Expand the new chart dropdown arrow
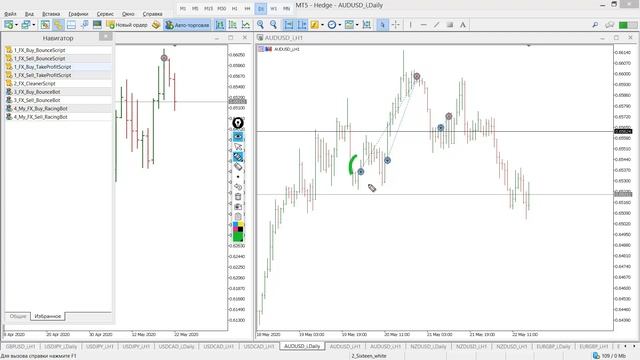The image size is (640, 360). click(16, 25)
